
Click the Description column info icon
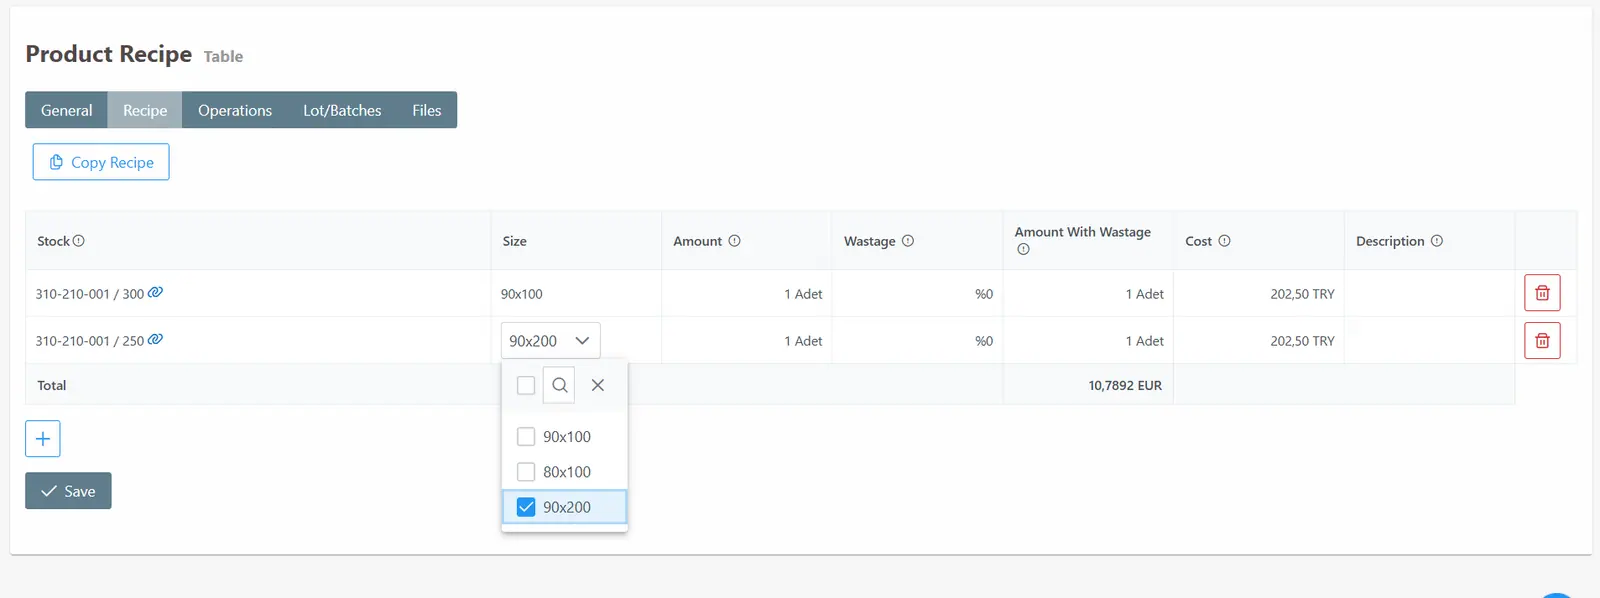click(1437, 241)
